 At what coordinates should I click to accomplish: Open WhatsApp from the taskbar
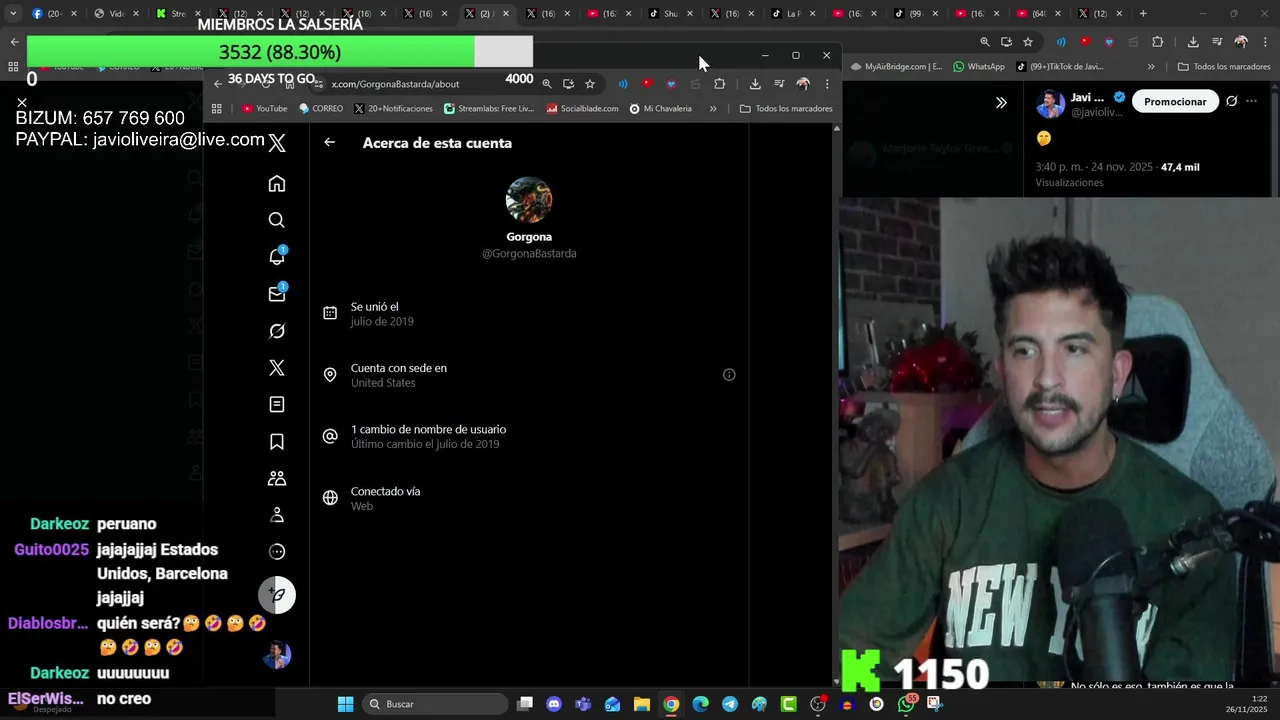click(x=906, y=704)
